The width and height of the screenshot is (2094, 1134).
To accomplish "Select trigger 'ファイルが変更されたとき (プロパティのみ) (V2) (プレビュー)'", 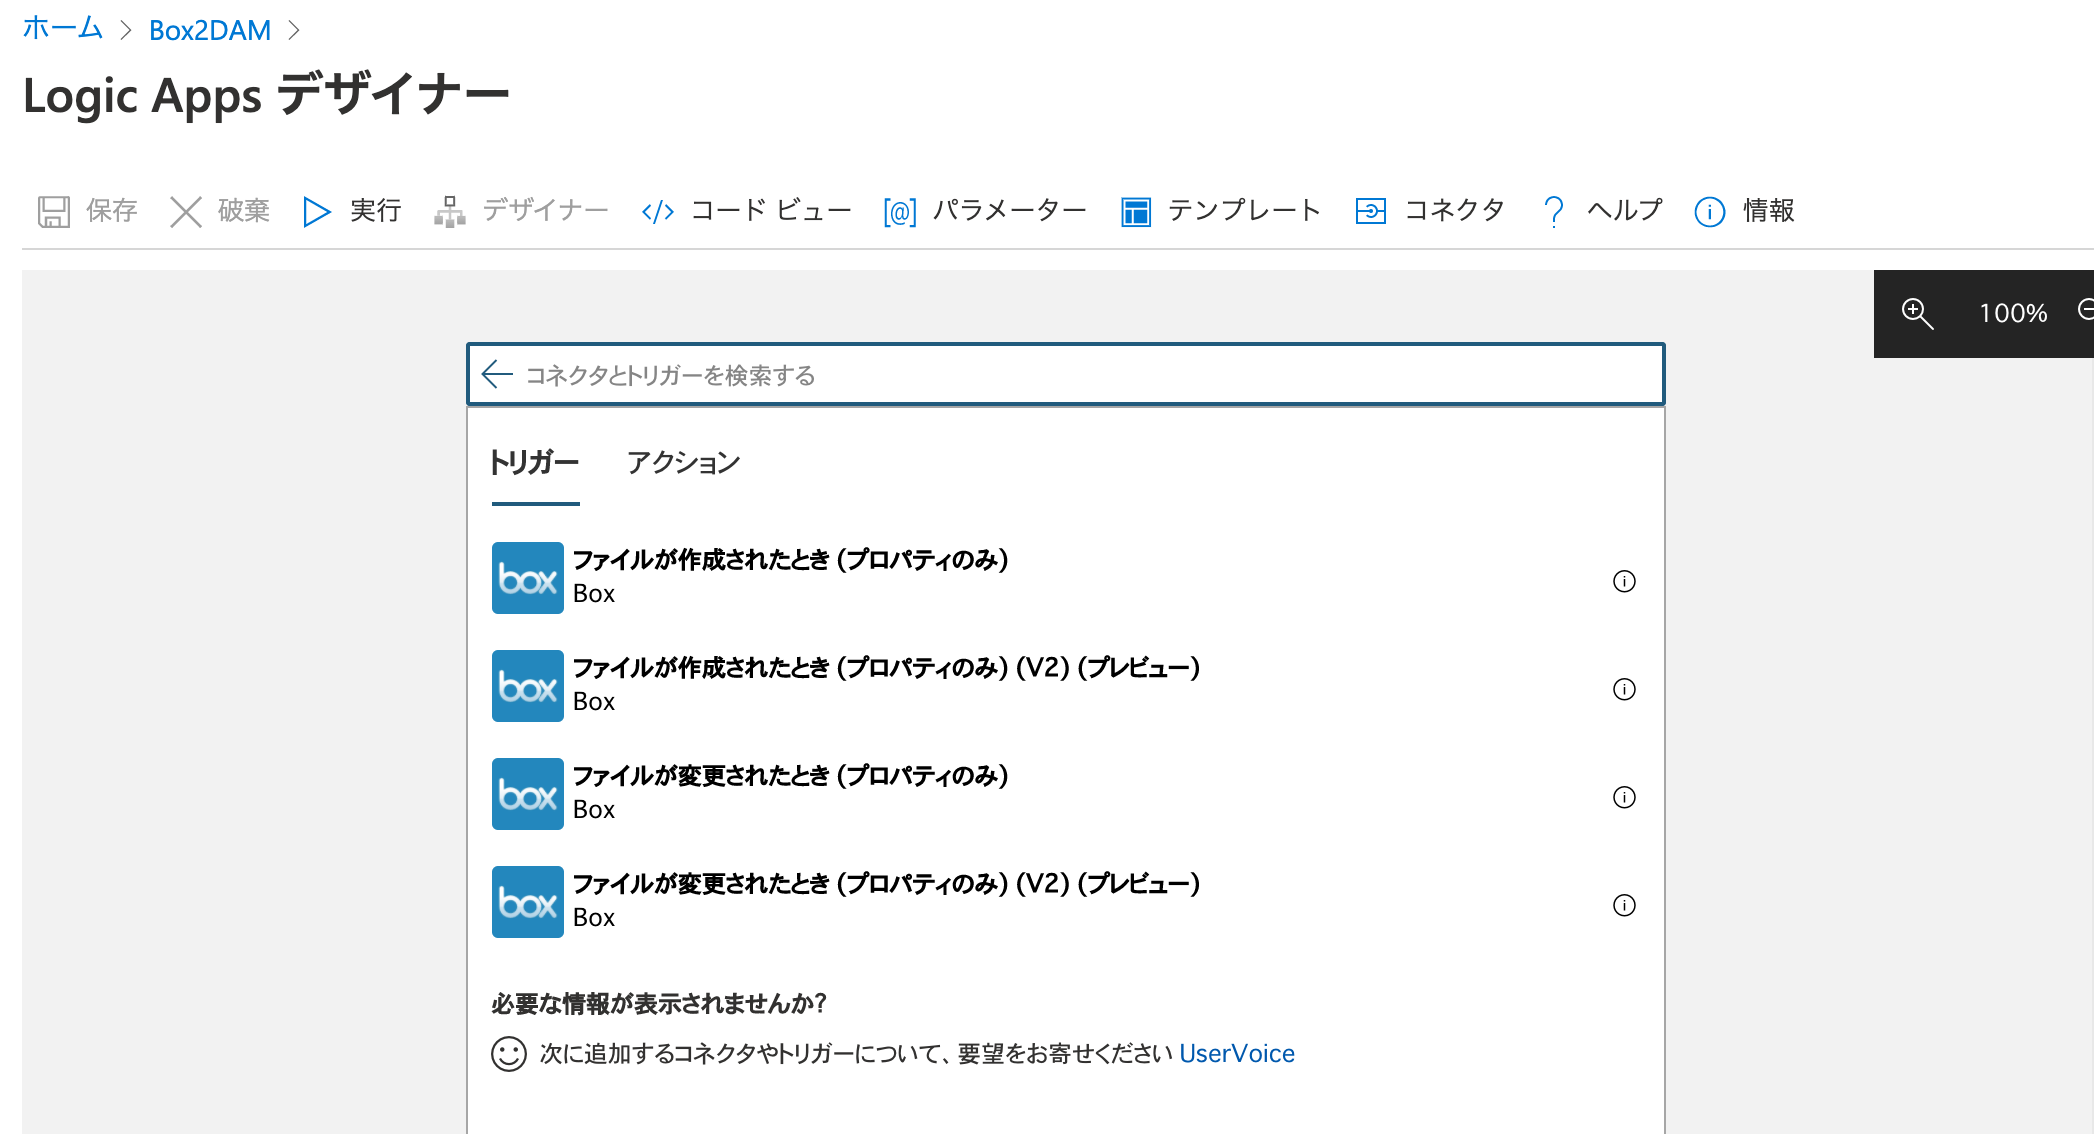I will point(1066,902).
